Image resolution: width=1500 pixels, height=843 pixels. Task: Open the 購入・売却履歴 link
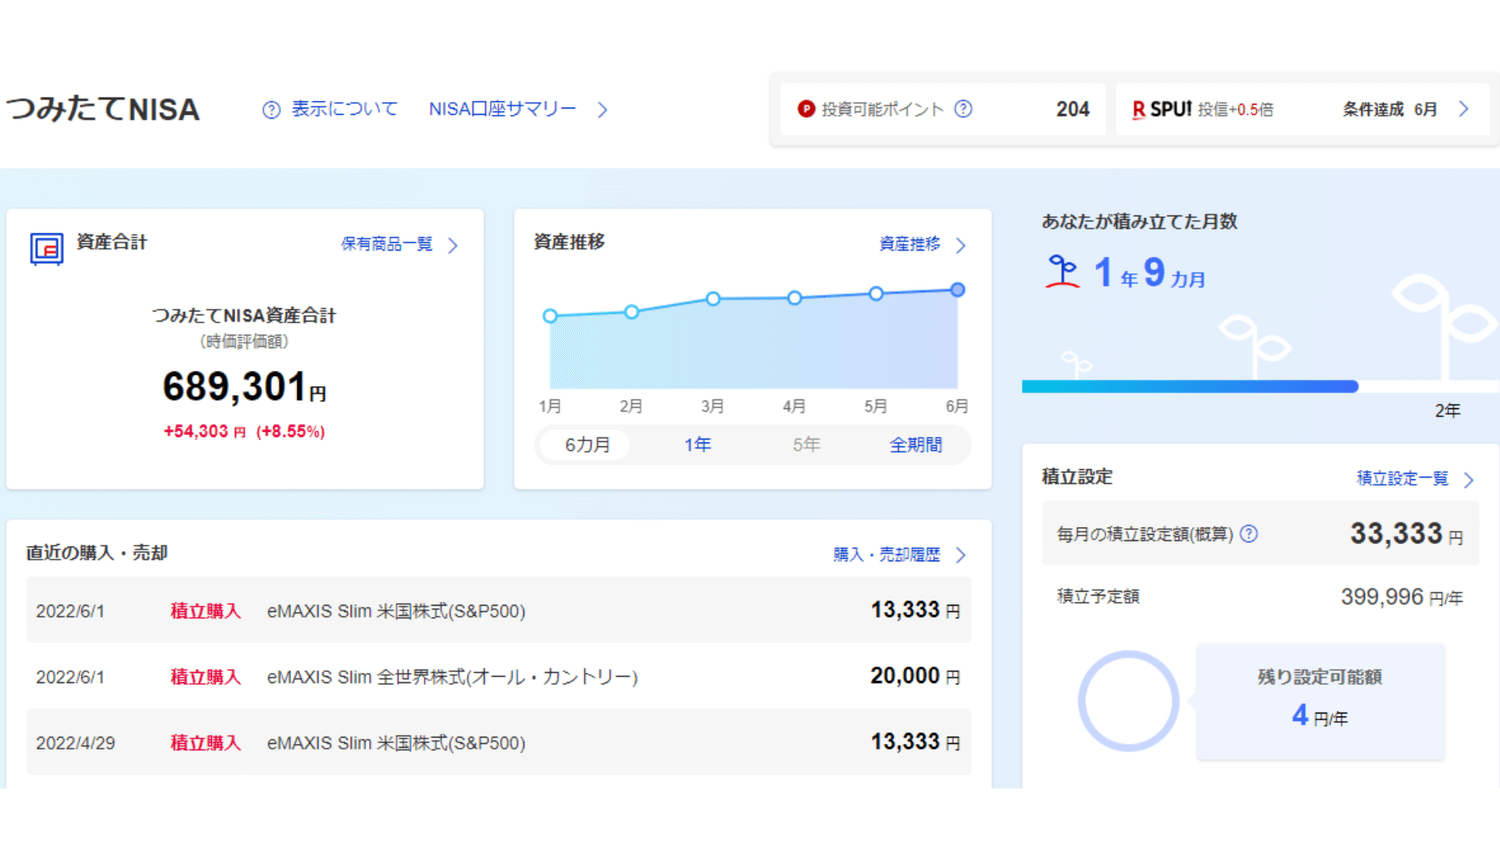(887, 554)
